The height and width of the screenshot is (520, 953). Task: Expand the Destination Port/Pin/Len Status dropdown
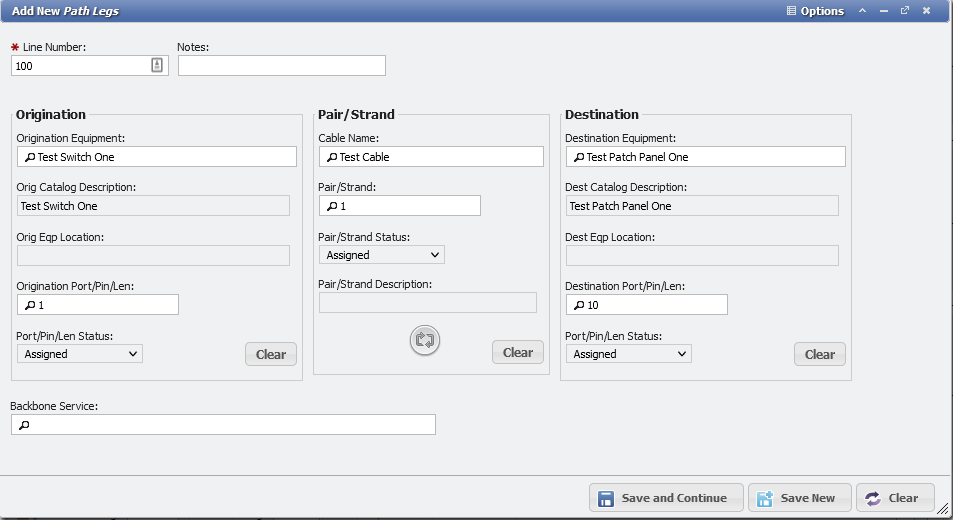pos(629,354)
